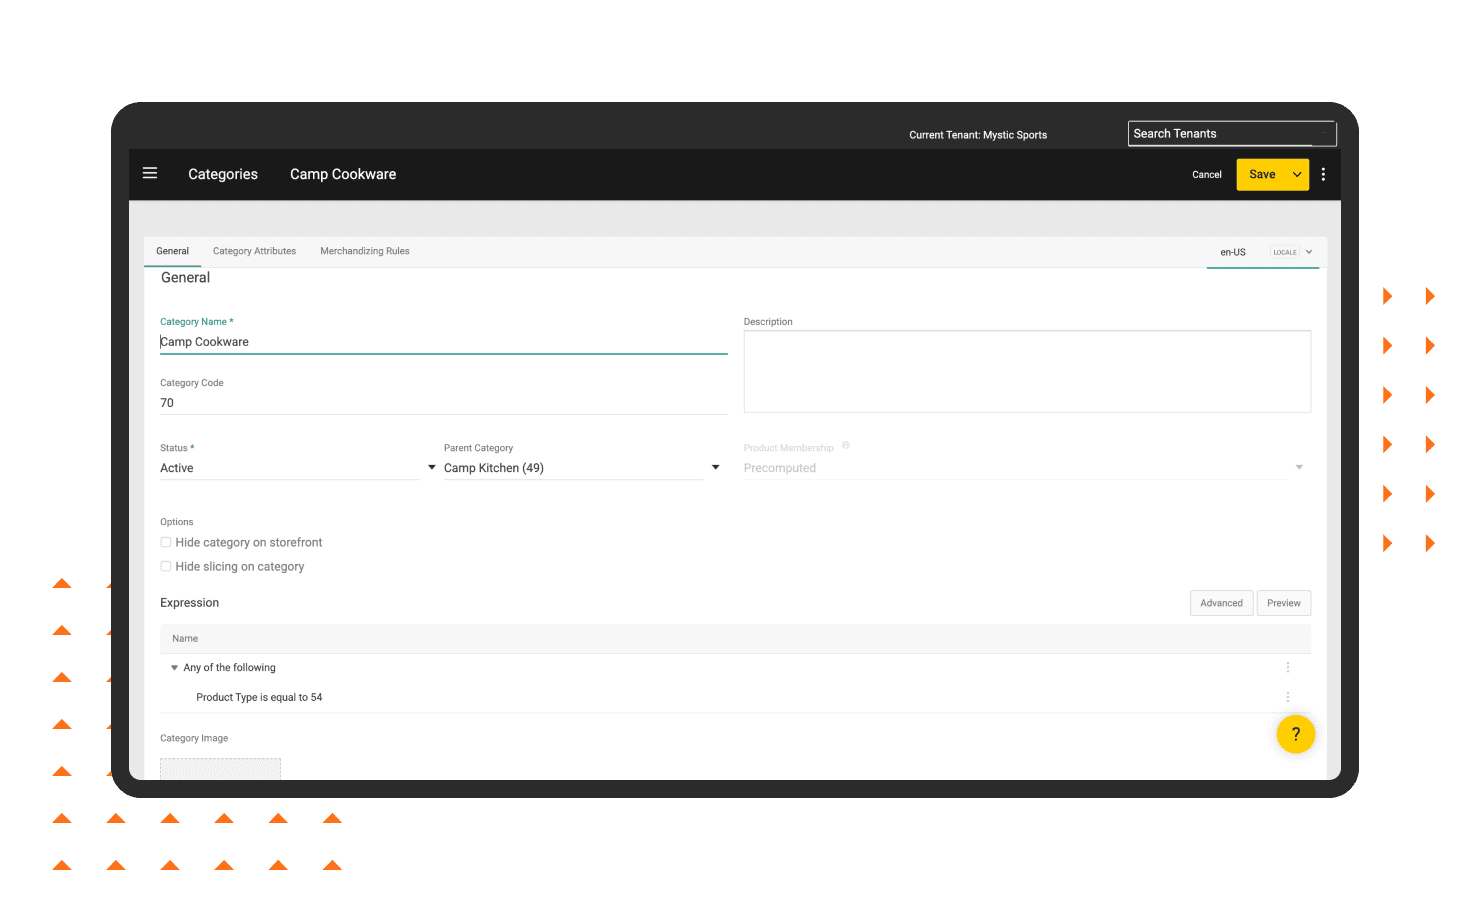
Task: Open the en-US locale dropdown
Action: (x=1263, y=252)
